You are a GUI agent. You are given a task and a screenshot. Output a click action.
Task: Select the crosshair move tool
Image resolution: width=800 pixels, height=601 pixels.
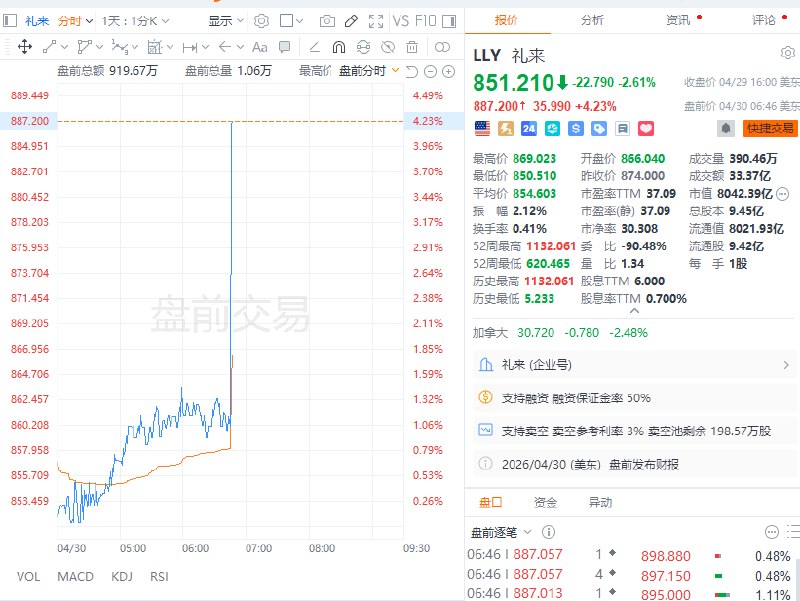pos(25,47)
